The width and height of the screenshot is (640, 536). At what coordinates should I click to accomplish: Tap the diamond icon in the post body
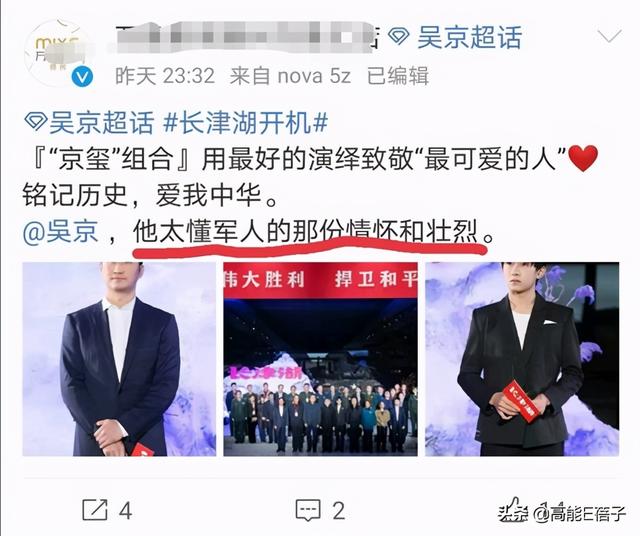(36, 122)
